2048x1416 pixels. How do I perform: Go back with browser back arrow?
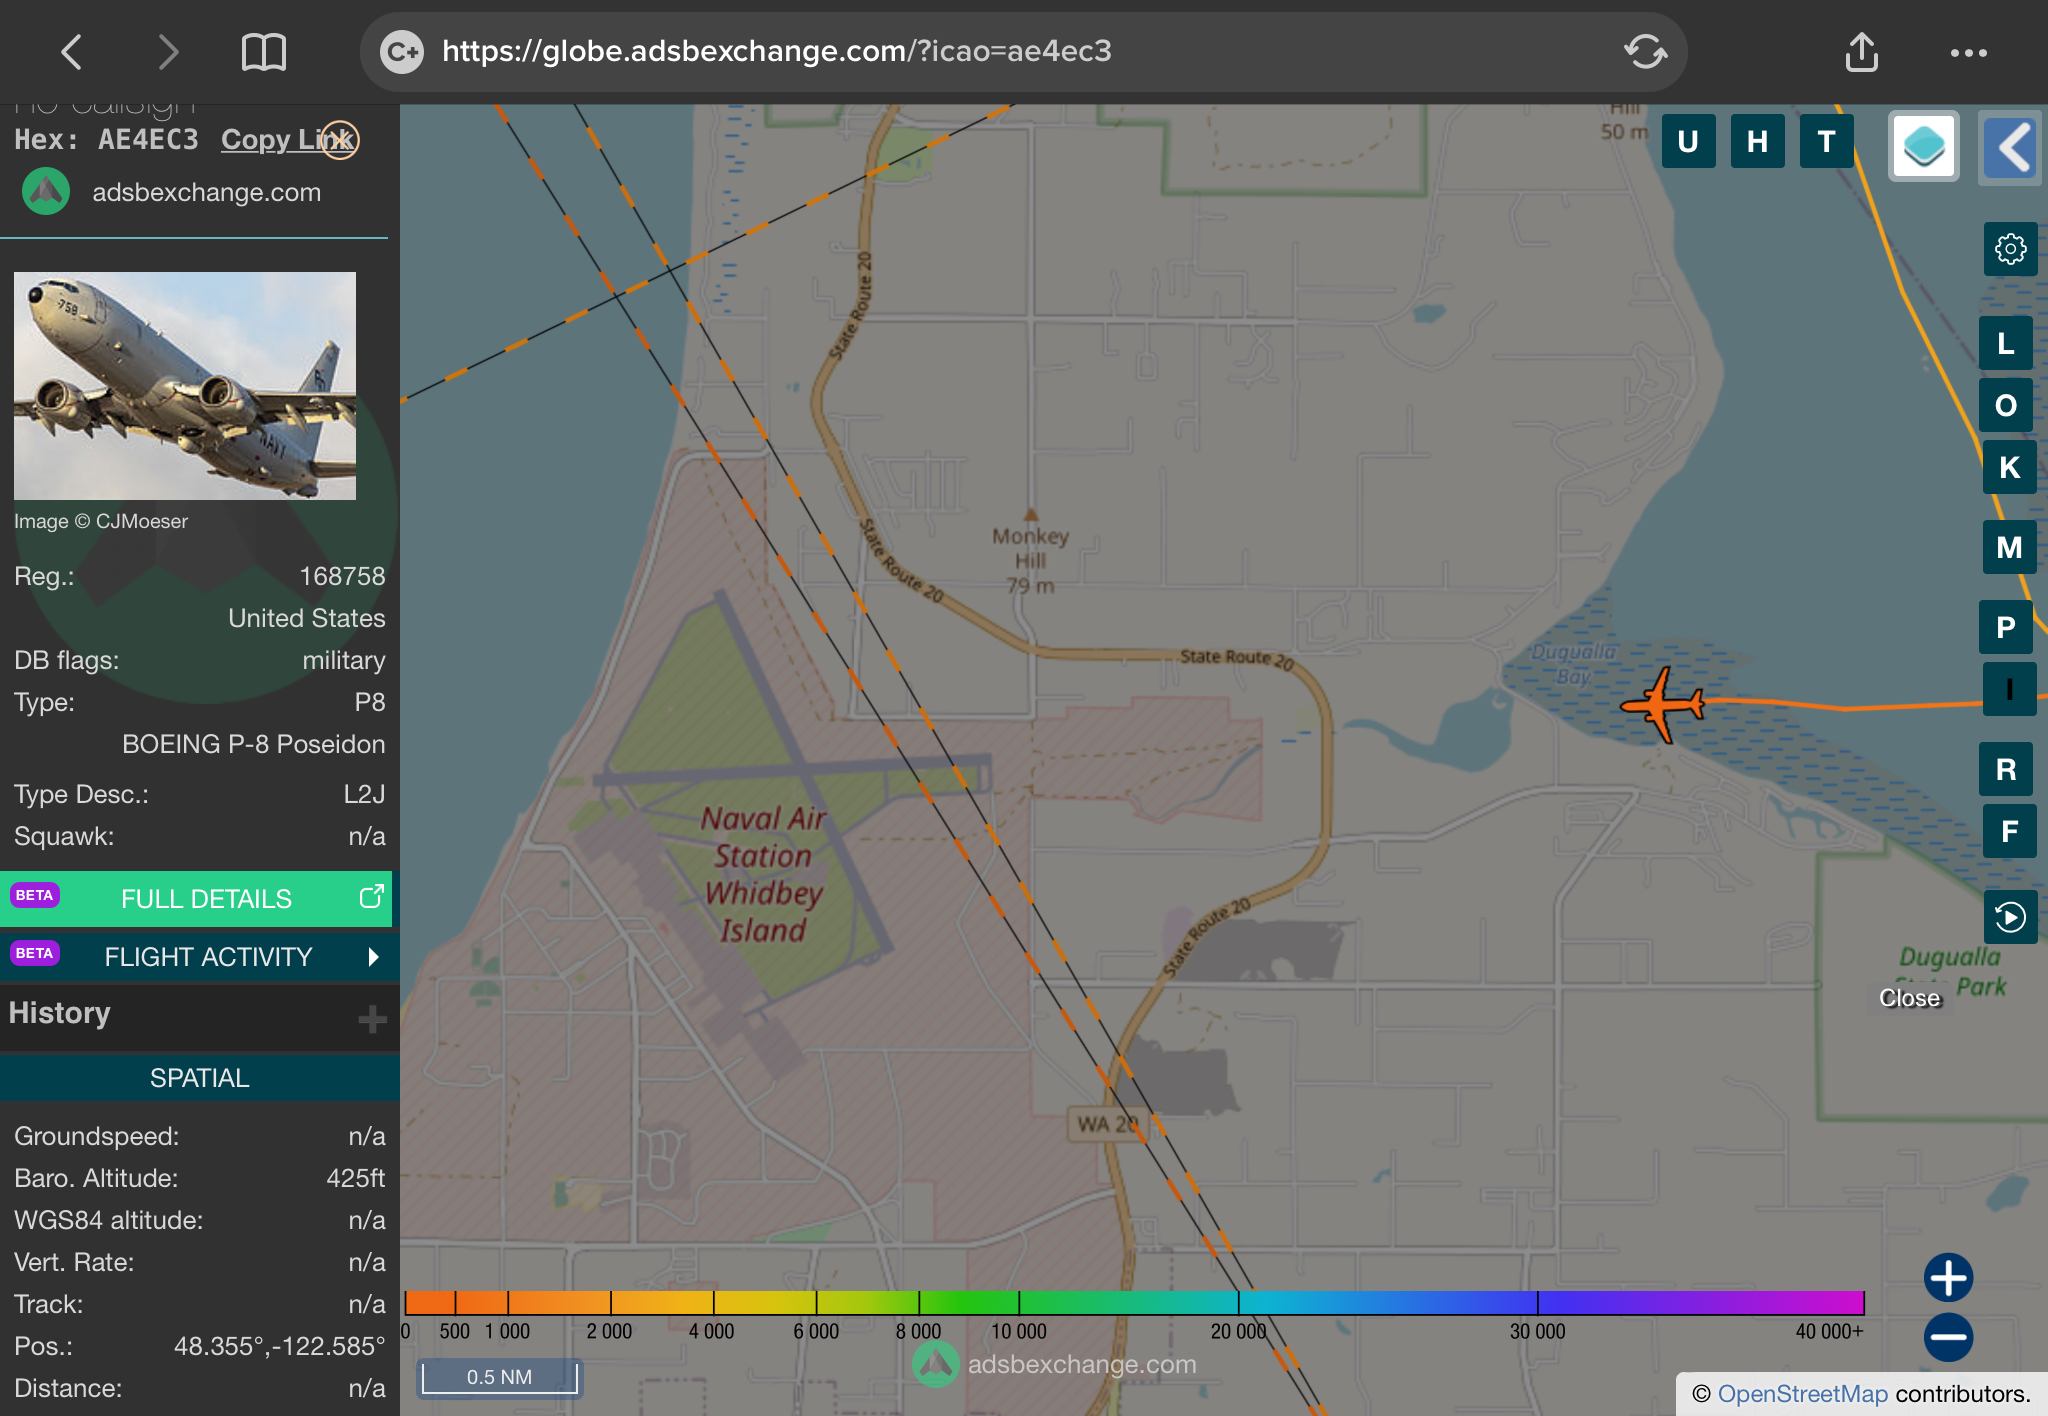click(x=72, y=52)
